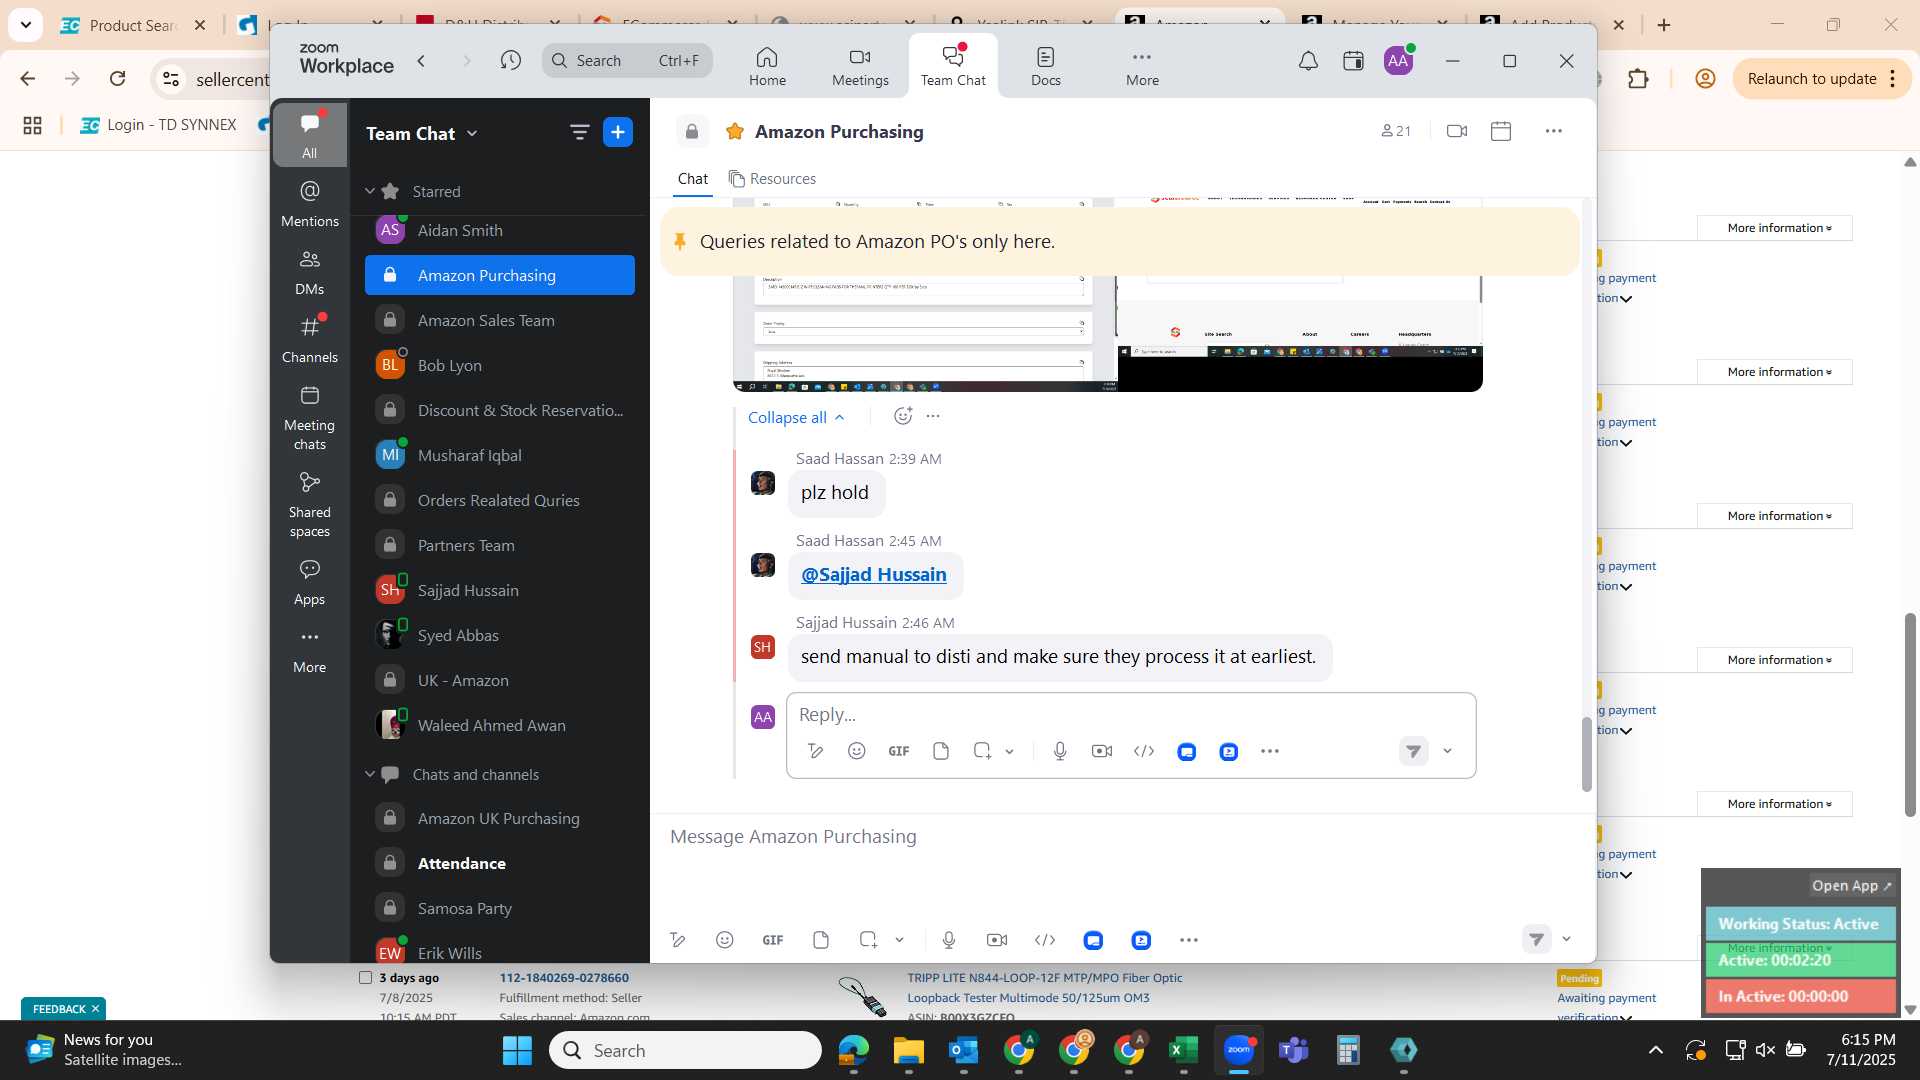
Task: Open emoji picker in the reply toolbar
Action: (856, 751)
